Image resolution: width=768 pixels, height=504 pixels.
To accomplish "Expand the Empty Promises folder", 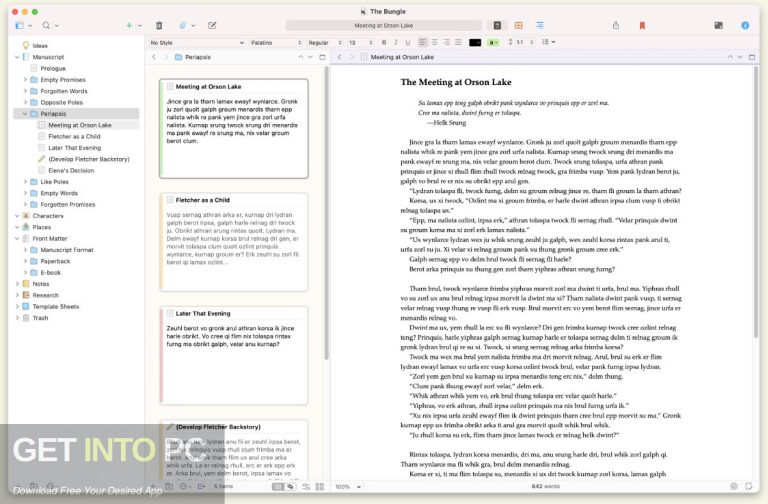I will pos(25,79).
